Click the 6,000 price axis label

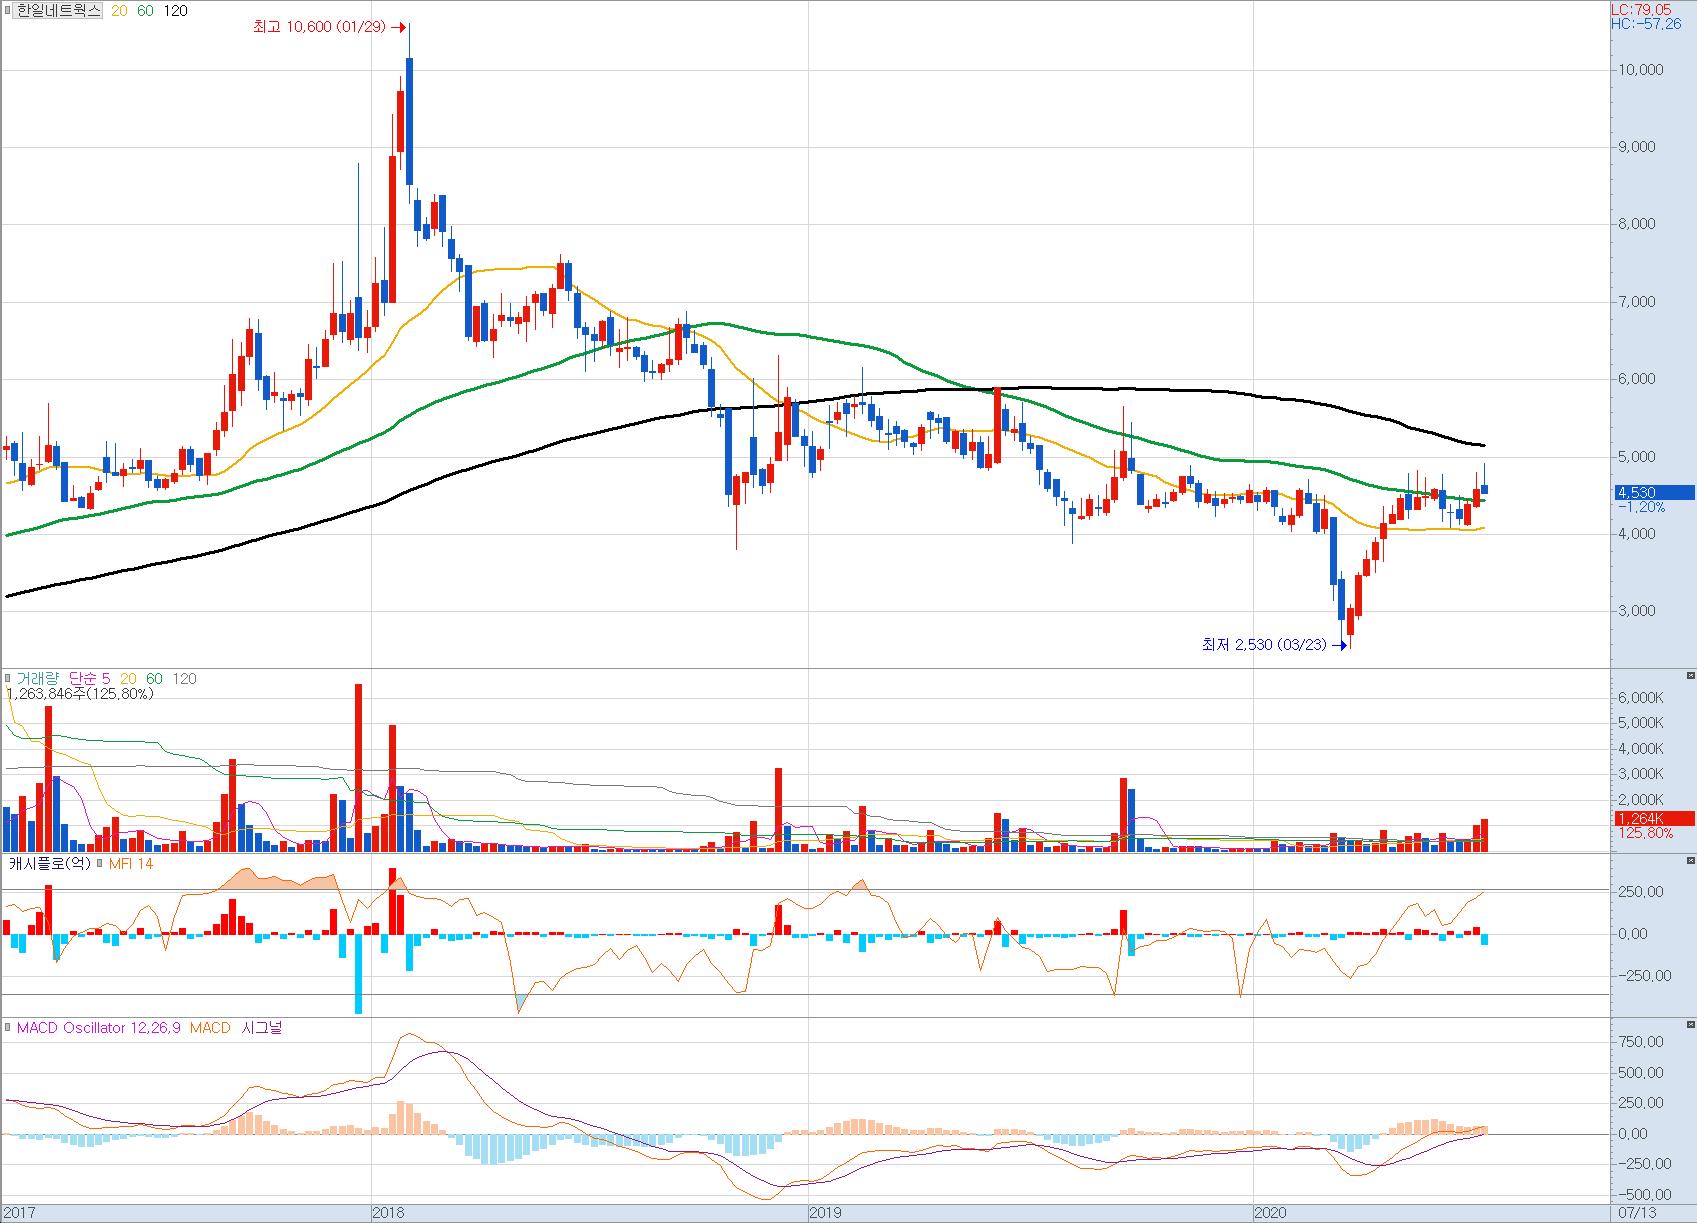(1637, 379)
